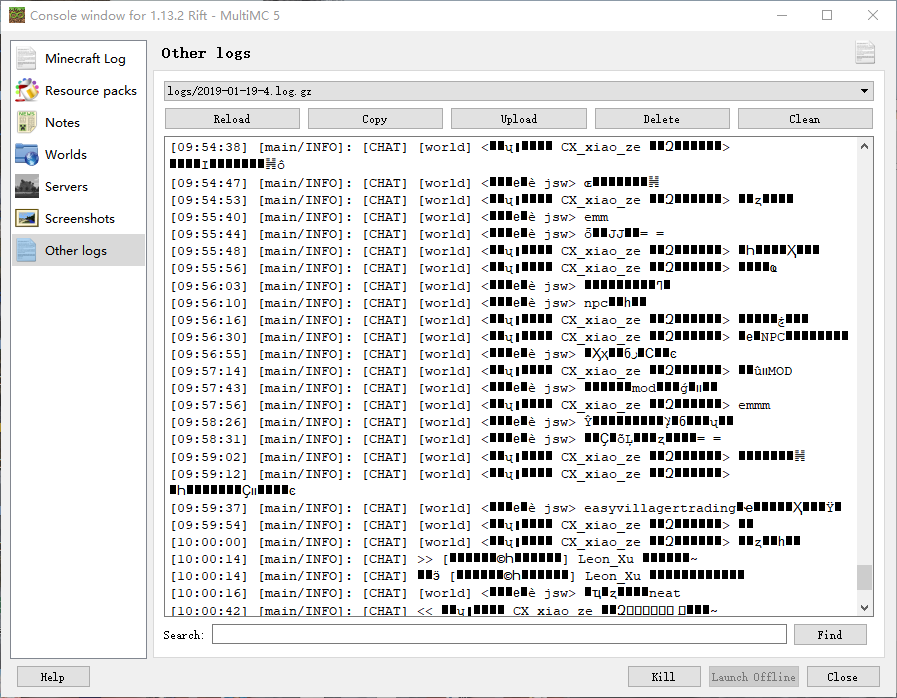Viewport: 897px width, 698px height.
Task: Show the Screenshots page
Action: click(x=78, y=219)
